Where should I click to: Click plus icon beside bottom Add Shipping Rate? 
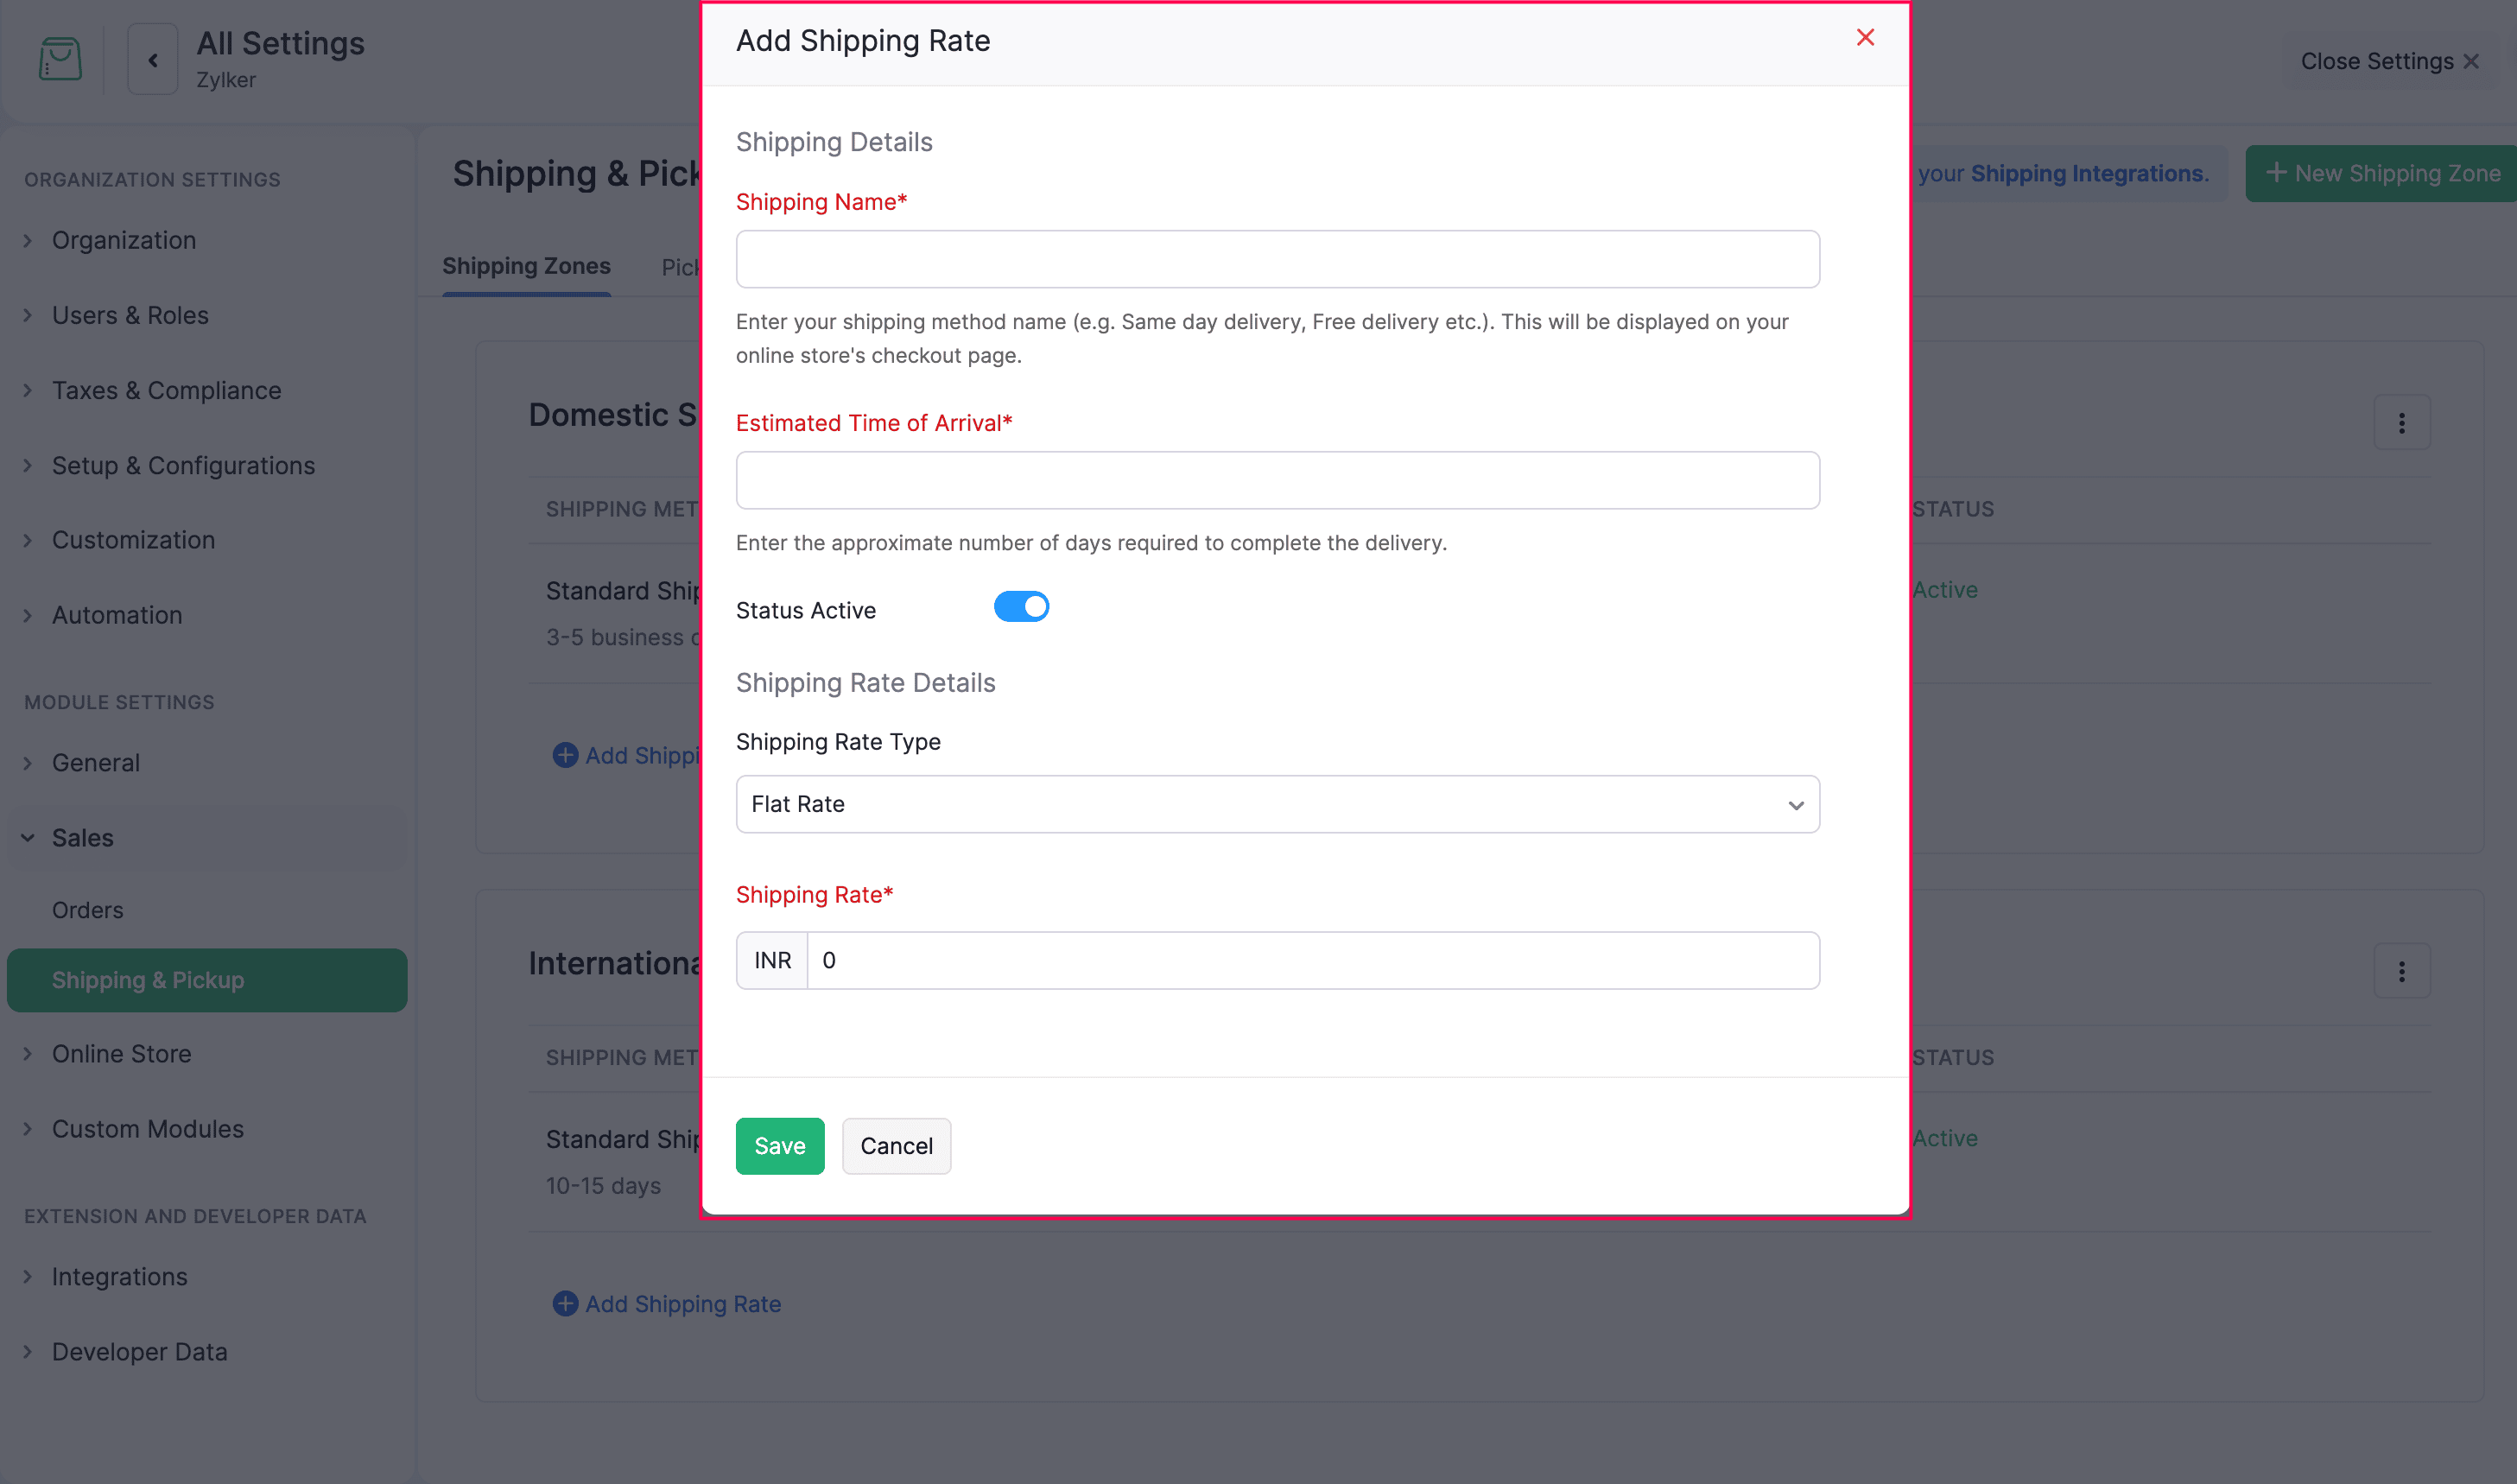pos(565,1304)
